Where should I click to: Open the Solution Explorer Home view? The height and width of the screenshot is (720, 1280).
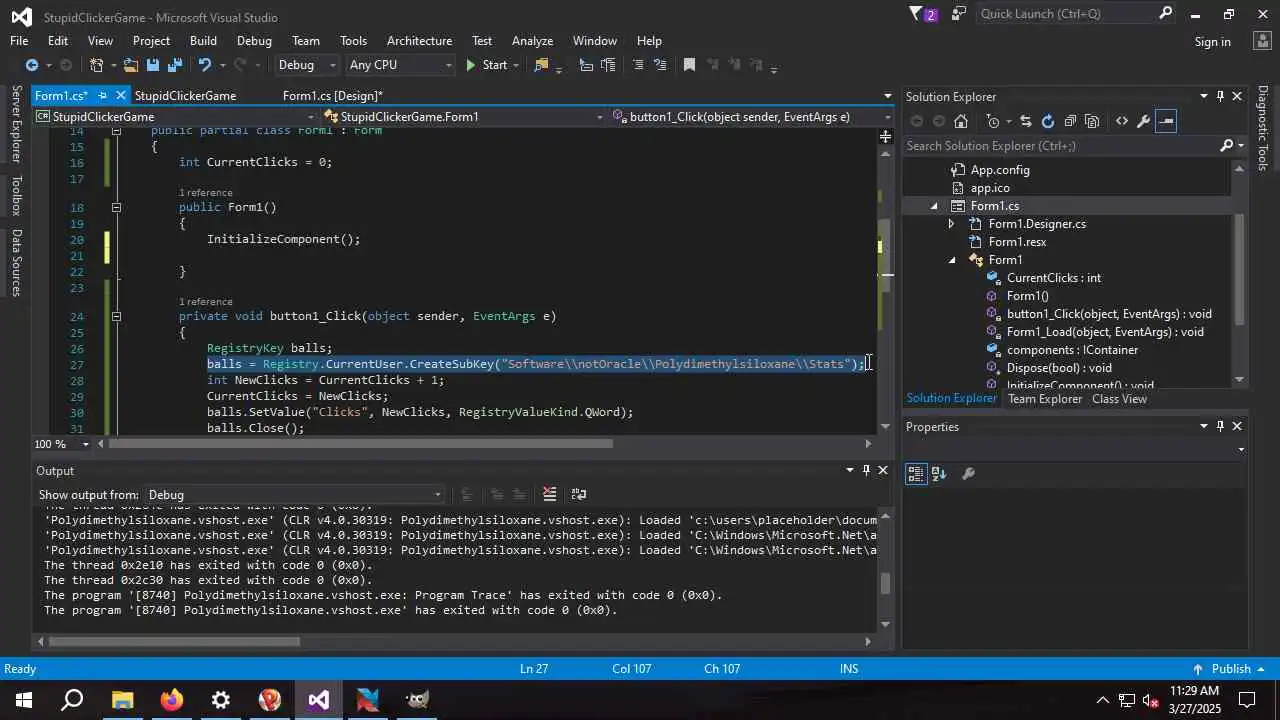point(961,121)
